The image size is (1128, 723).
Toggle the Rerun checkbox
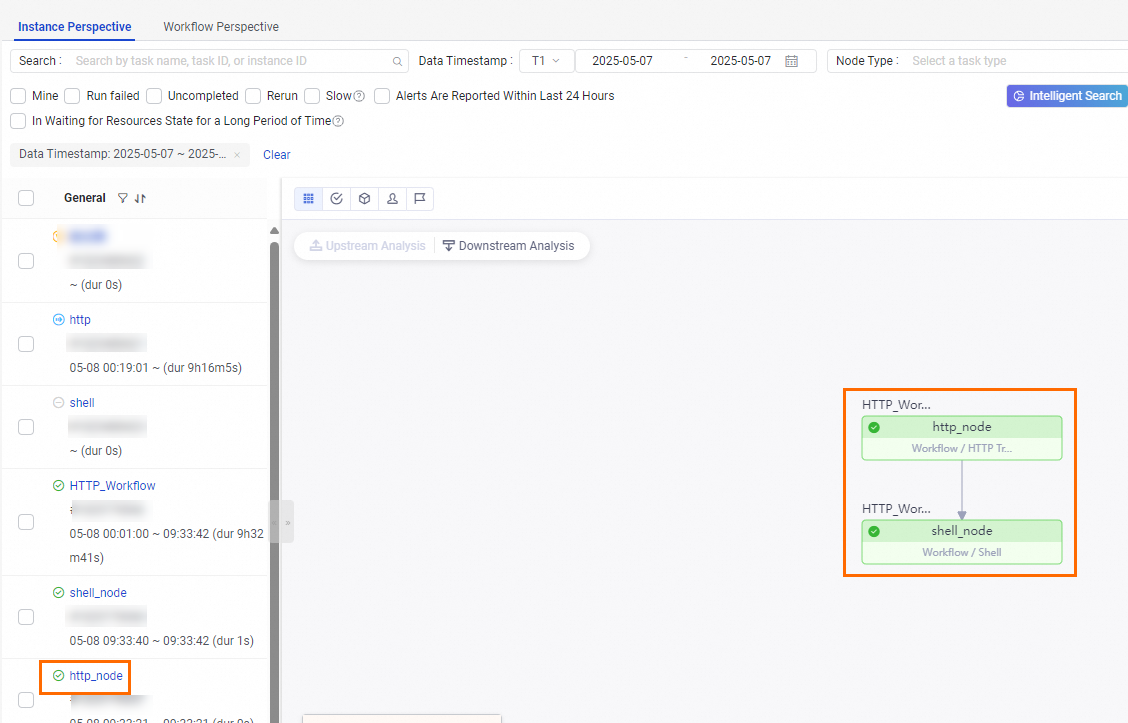click(x=253, y=96)
